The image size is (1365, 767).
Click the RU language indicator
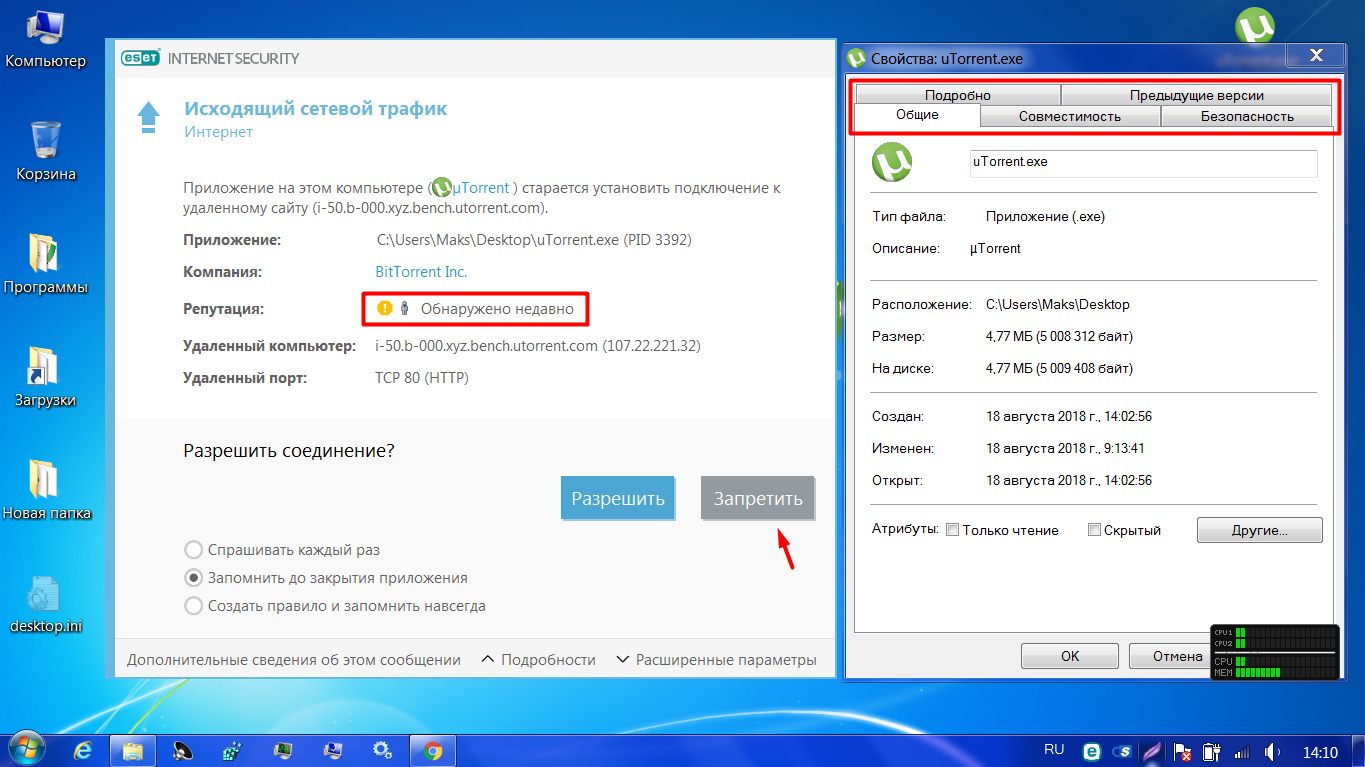[x=1054, y=750]
